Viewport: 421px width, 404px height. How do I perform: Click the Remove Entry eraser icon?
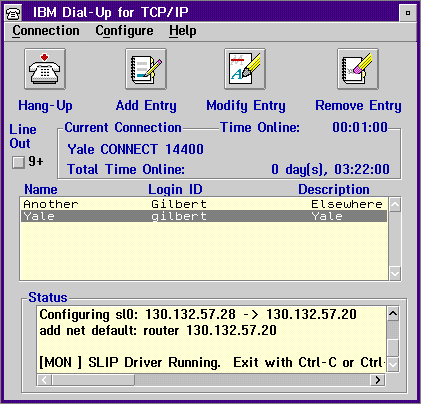358,69
